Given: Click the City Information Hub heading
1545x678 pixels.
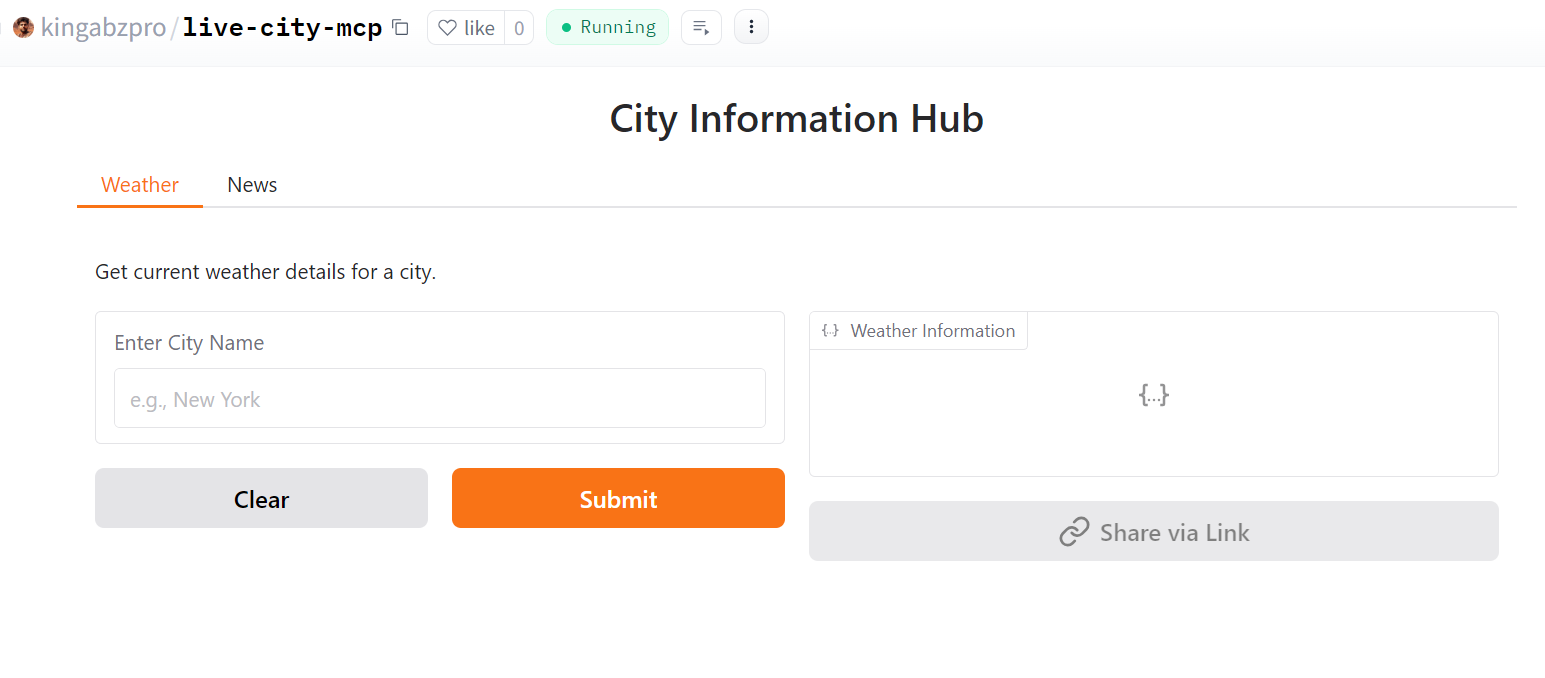Looking at the screenshot, I should [x=797, y=119].
